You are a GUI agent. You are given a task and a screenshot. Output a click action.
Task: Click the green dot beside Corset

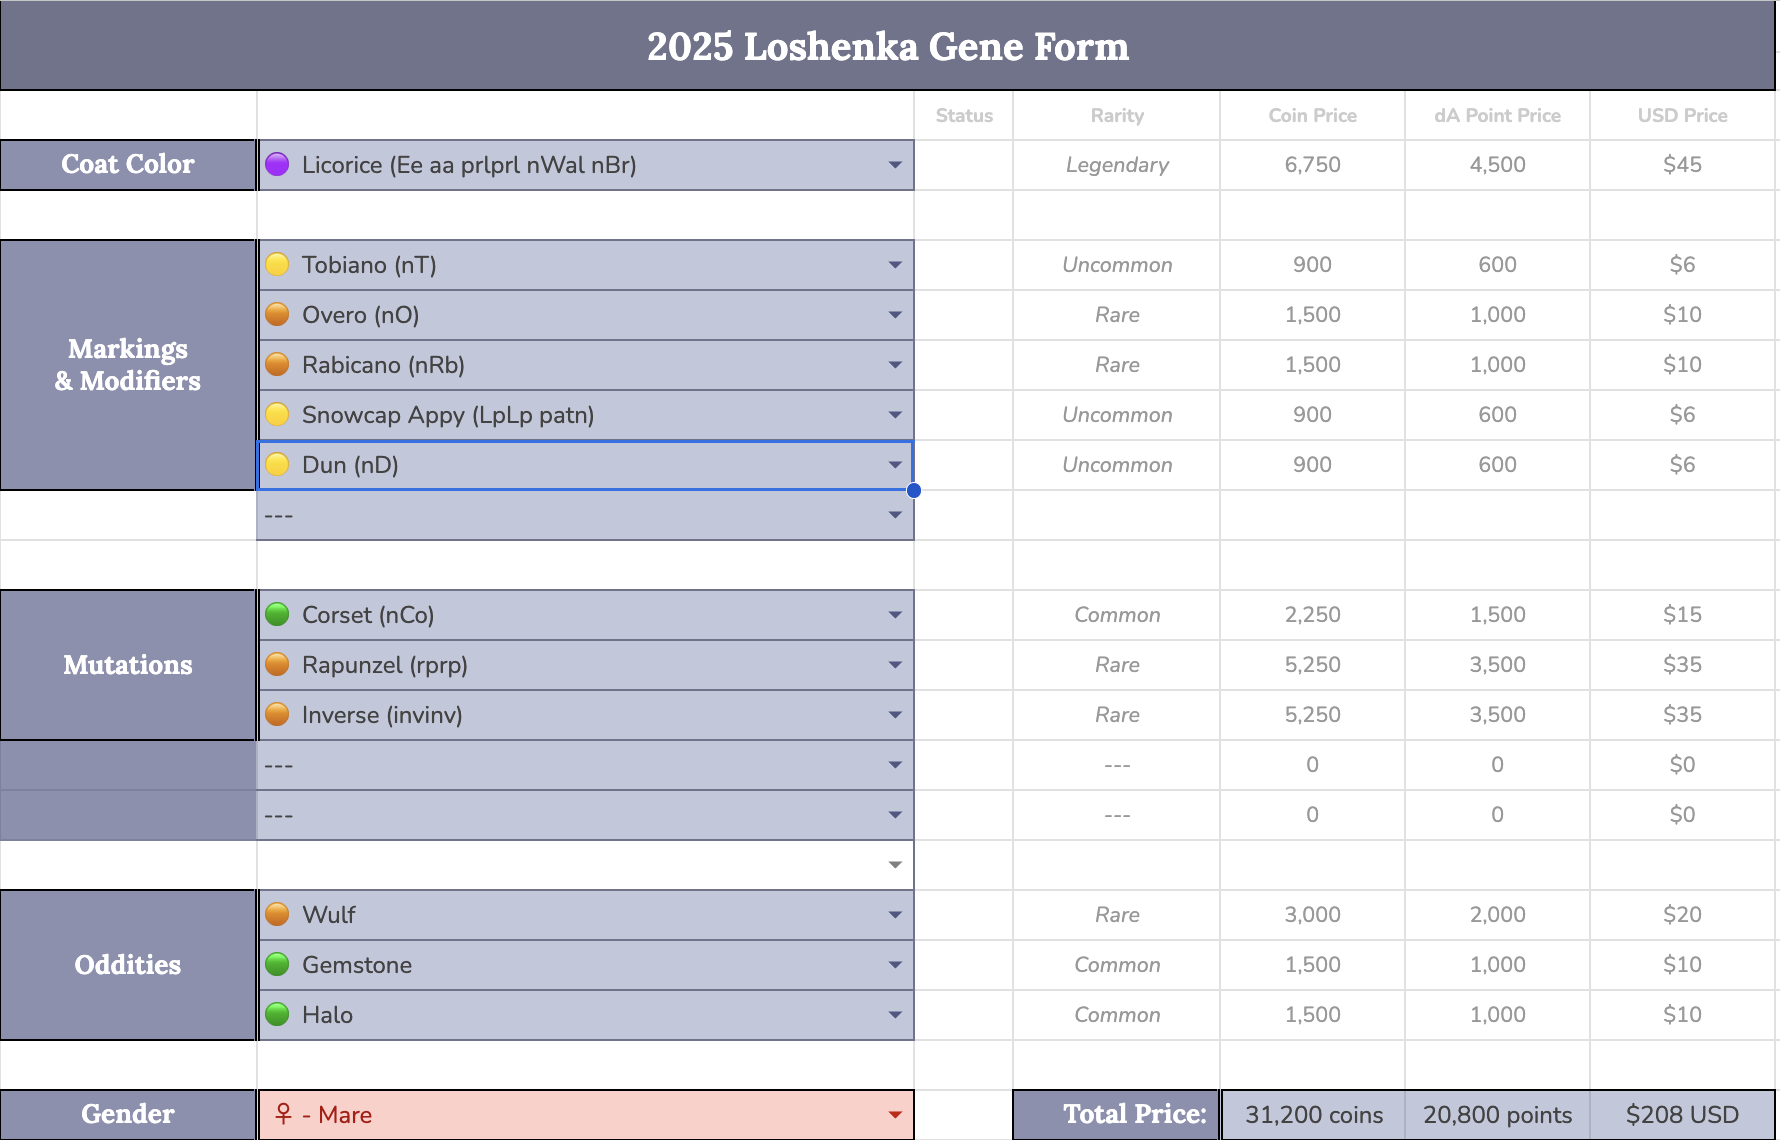coord(277,614)
